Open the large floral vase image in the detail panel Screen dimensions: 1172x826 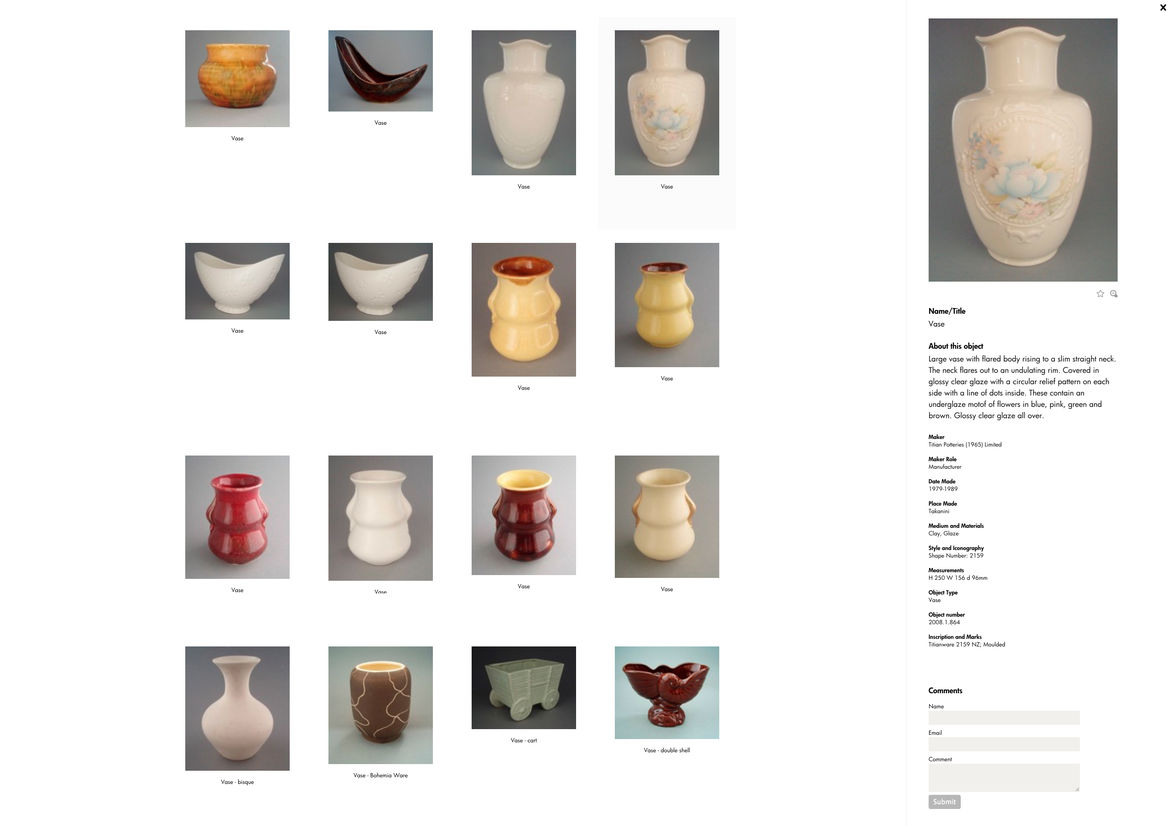coord(1023,150)
